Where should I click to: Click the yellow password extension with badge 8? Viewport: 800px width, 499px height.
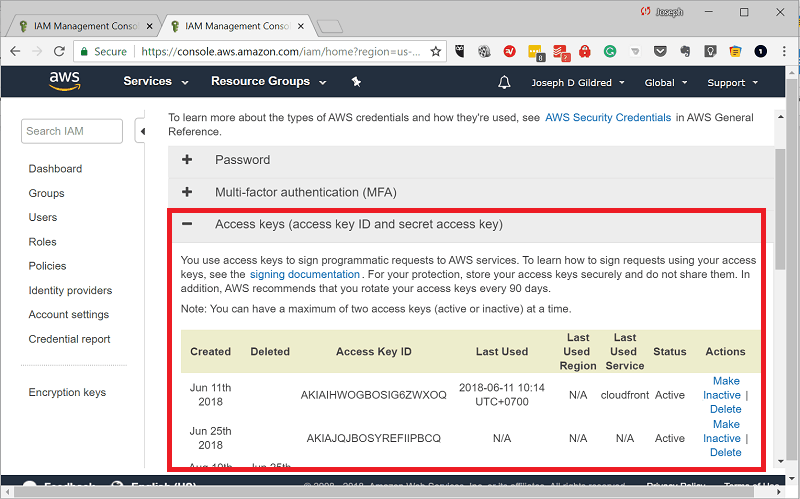(x=536, y=53)
